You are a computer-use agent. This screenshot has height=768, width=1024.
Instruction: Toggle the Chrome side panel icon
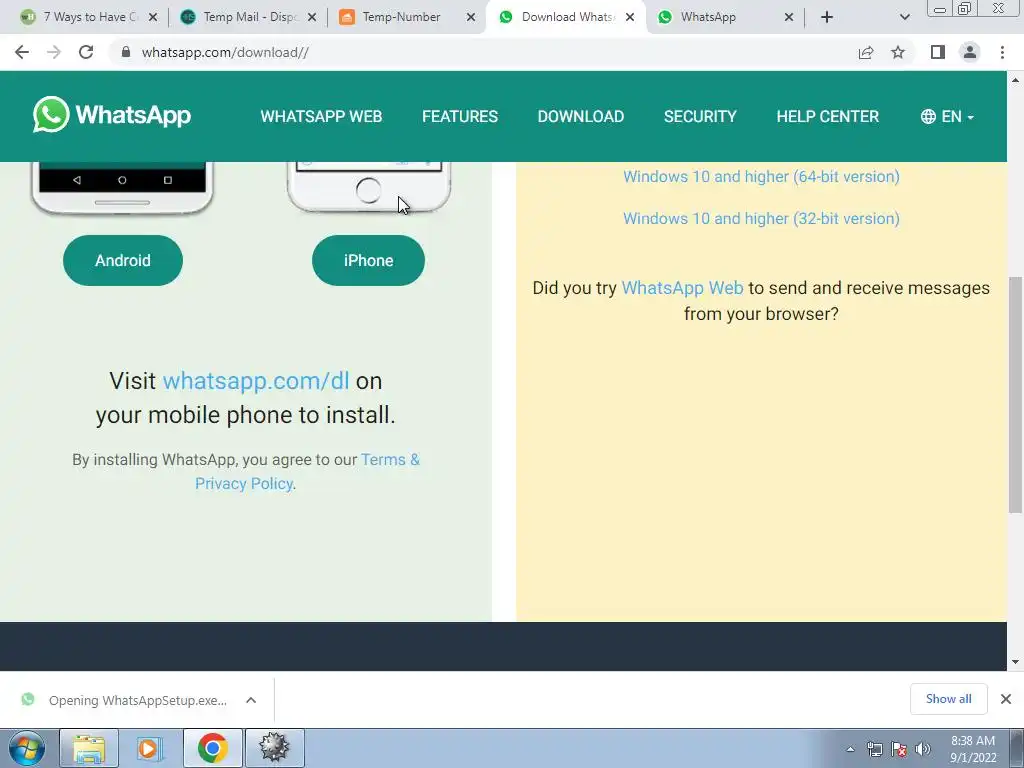click(938, 52)
